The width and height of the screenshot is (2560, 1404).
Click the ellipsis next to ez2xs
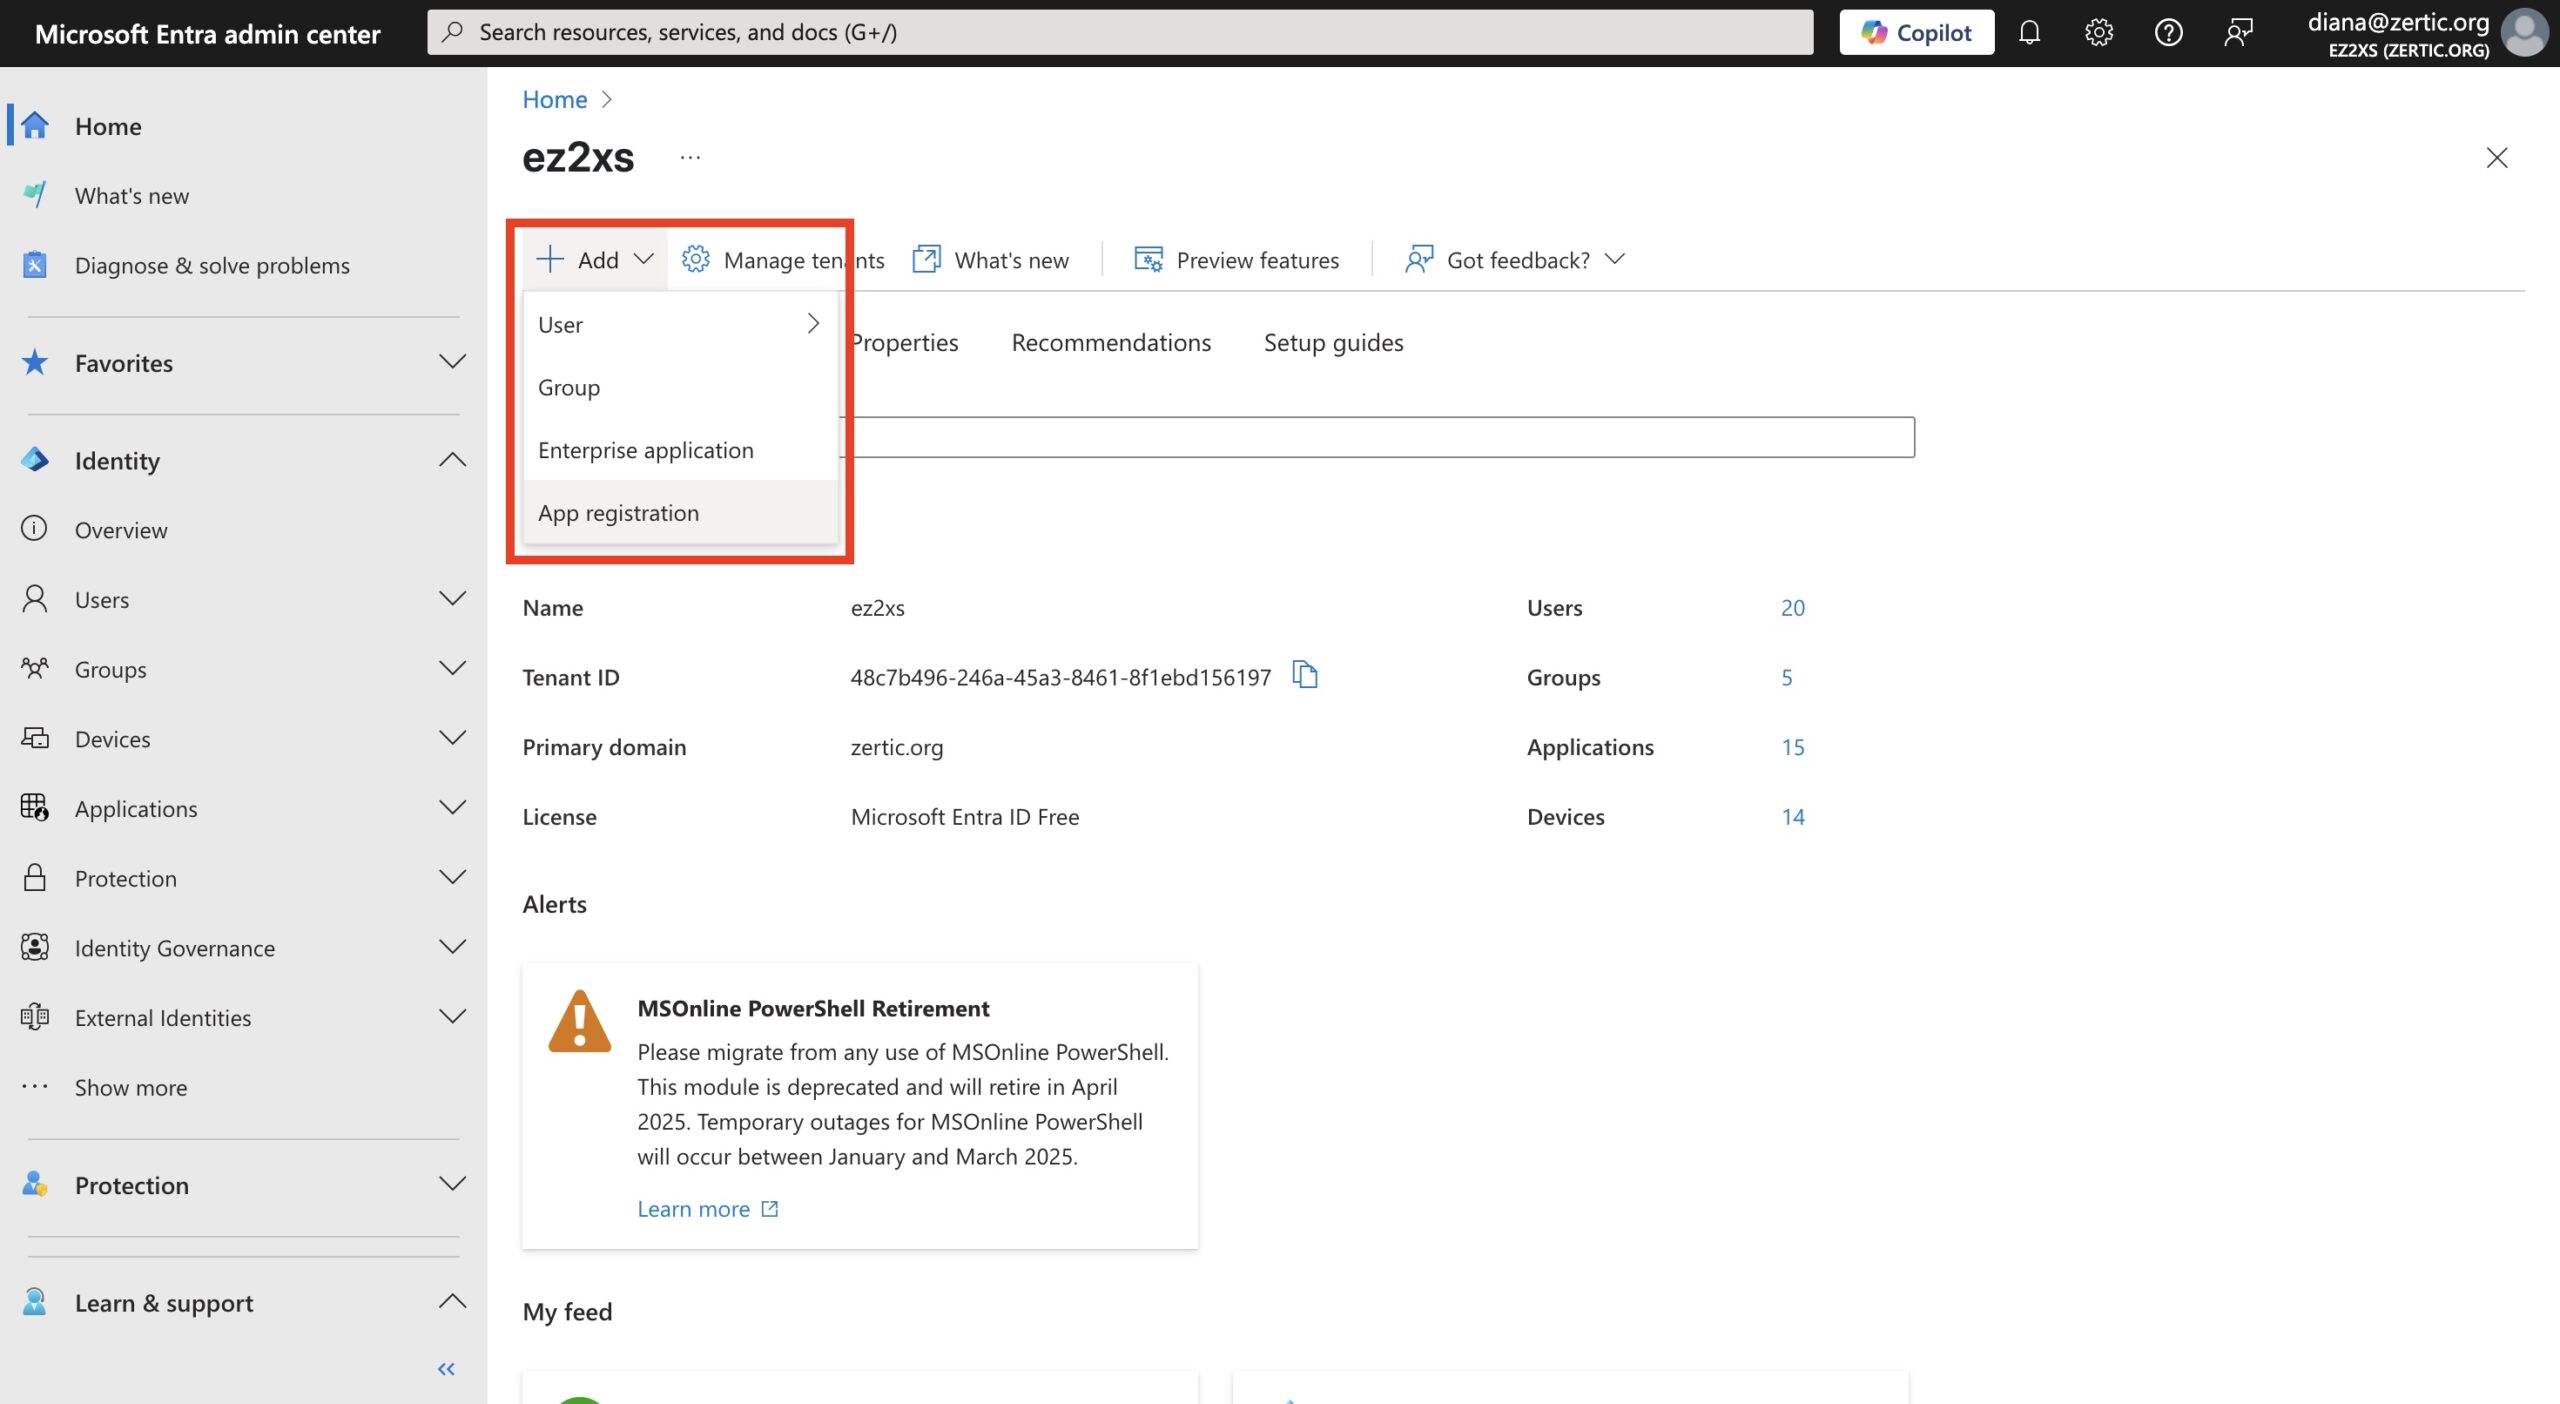pyautogui.click(x=690, y=158)
